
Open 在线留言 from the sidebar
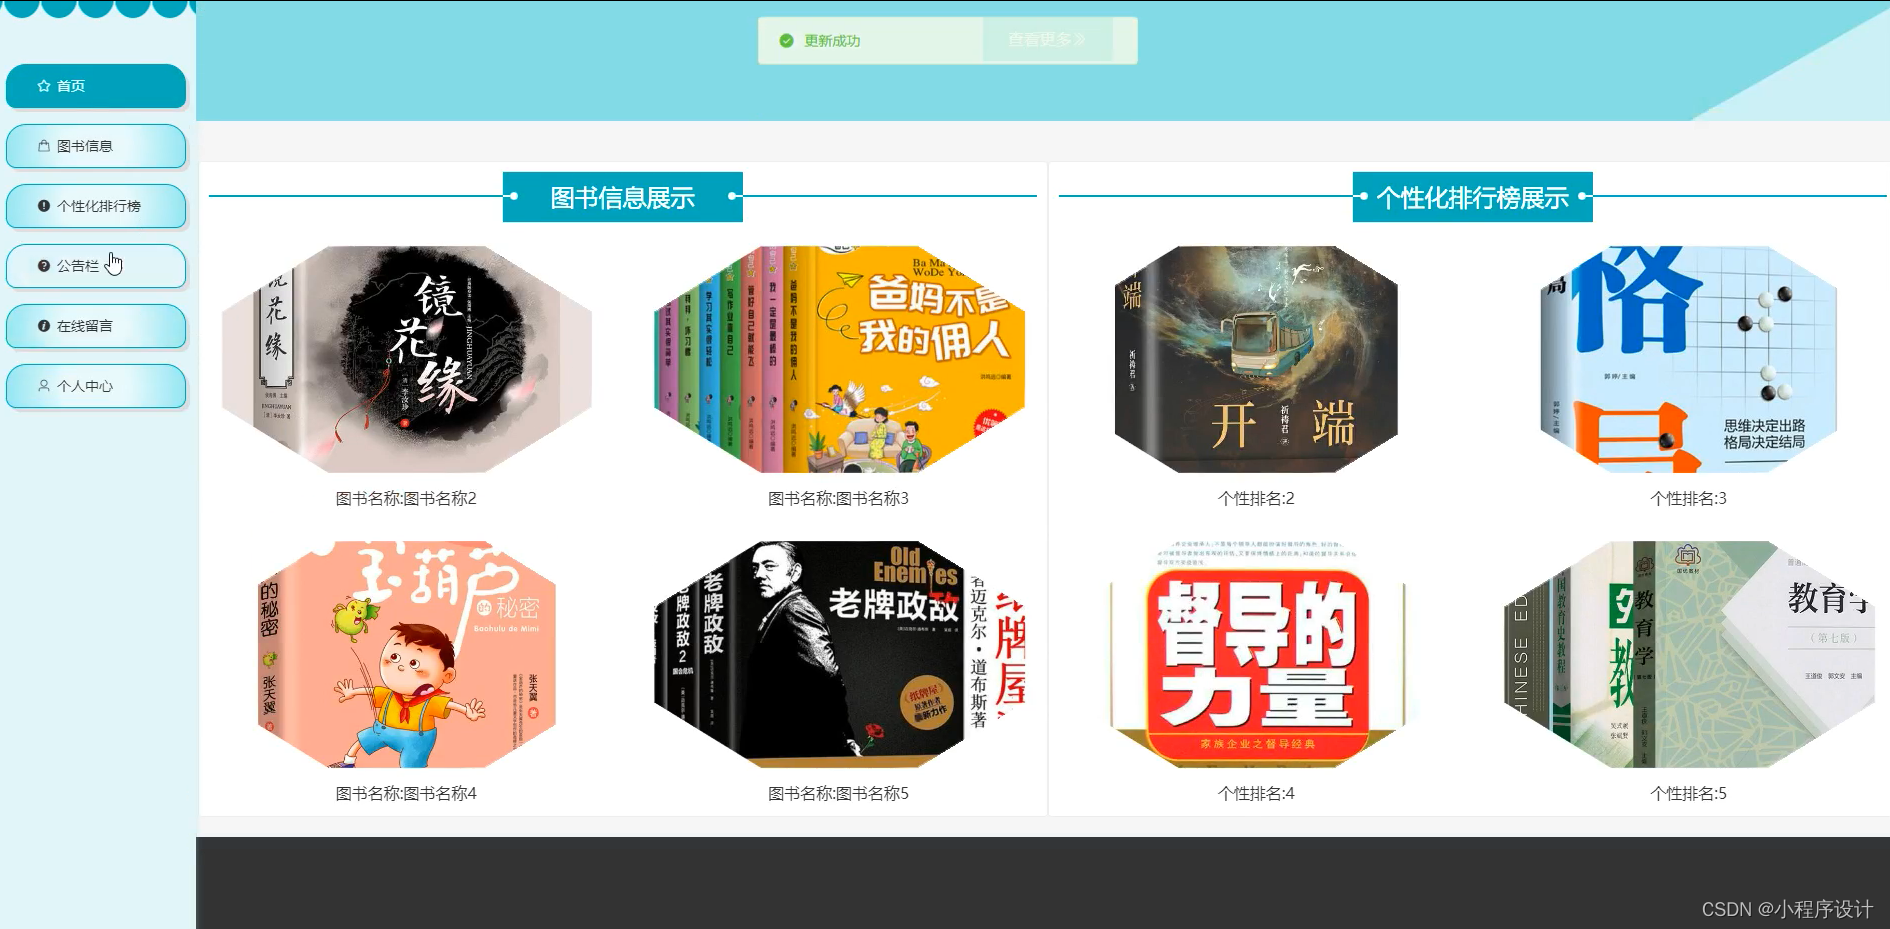(x=96, y=326)
